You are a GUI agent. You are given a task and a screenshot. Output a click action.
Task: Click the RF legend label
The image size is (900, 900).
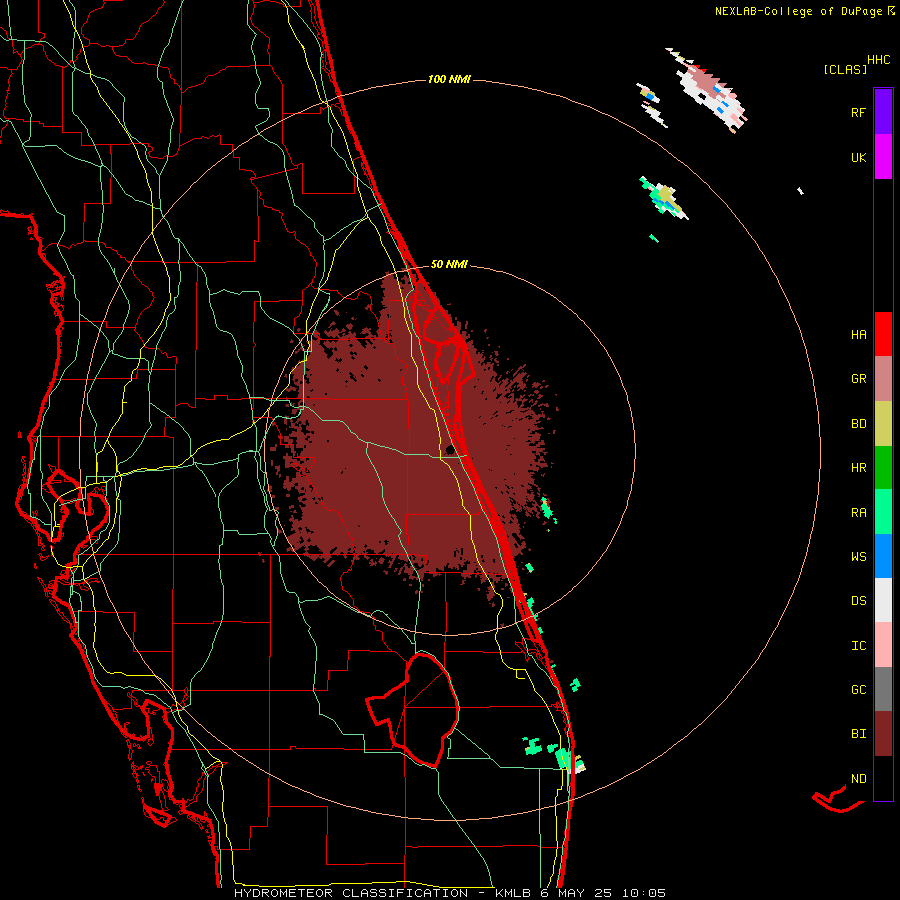[858, 112]
